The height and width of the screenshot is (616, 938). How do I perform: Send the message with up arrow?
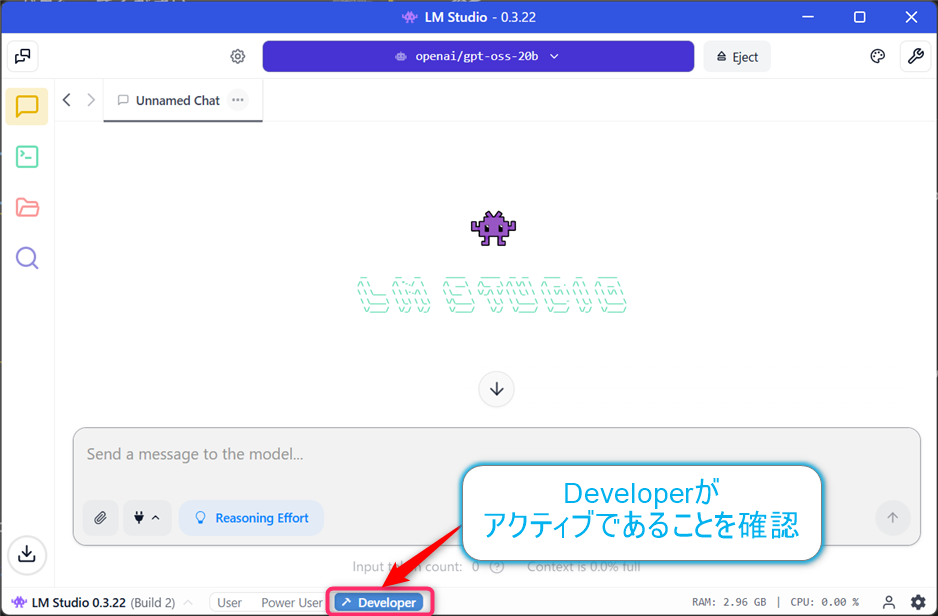pos(893,518)
